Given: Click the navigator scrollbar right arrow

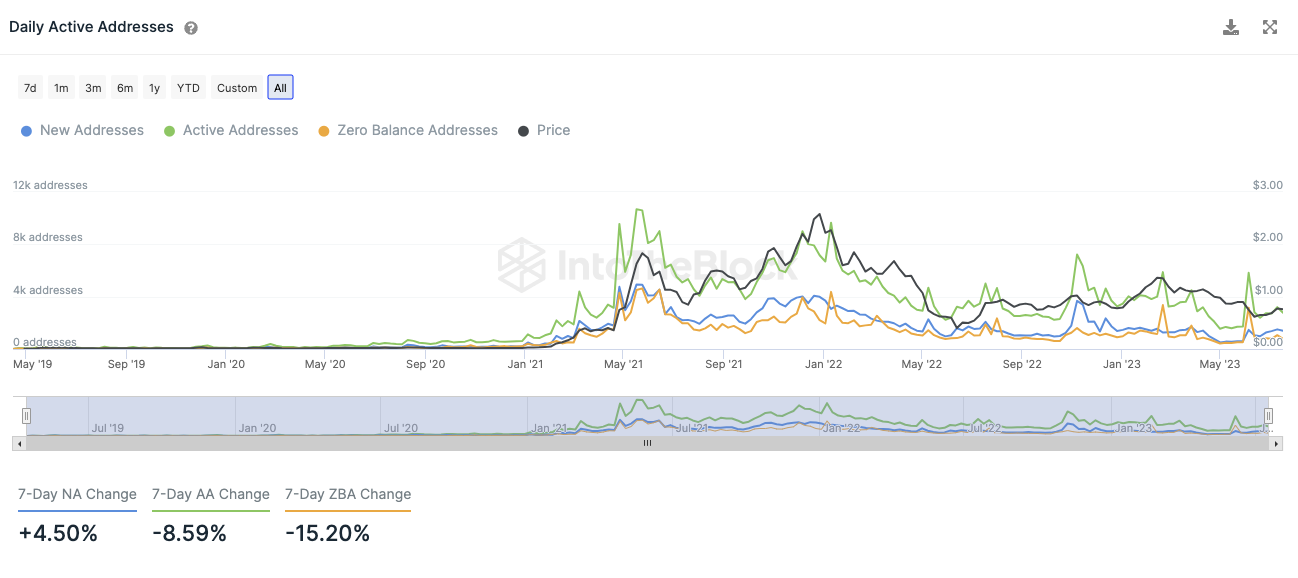Looking at the screenshot, I should [1276, 442].
